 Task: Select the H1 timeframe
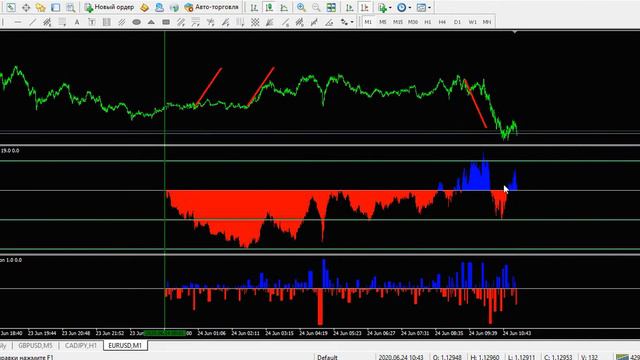tap(428, 22)
